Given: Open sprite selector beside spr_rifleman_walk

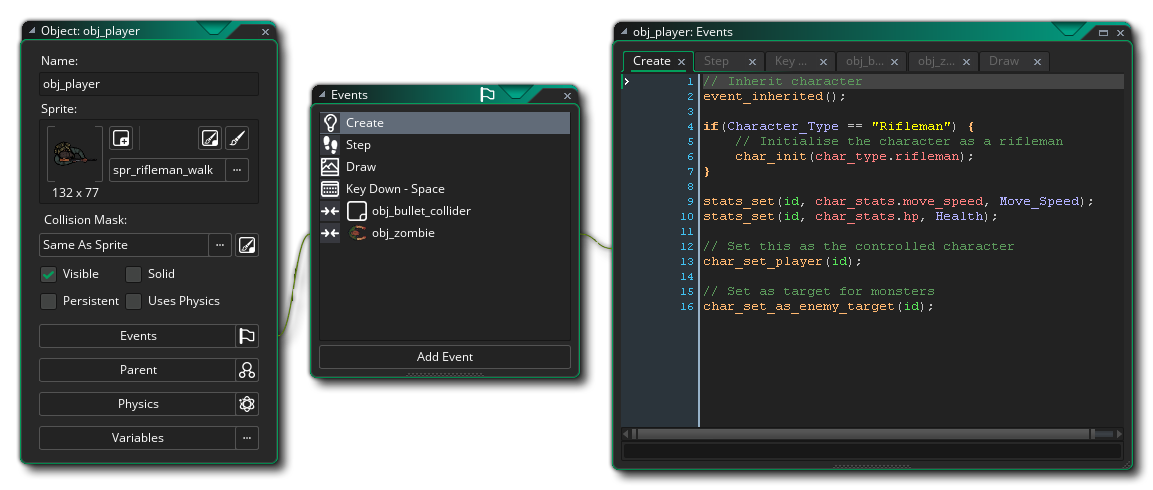Looking at the screenshot, I should 237,170.
